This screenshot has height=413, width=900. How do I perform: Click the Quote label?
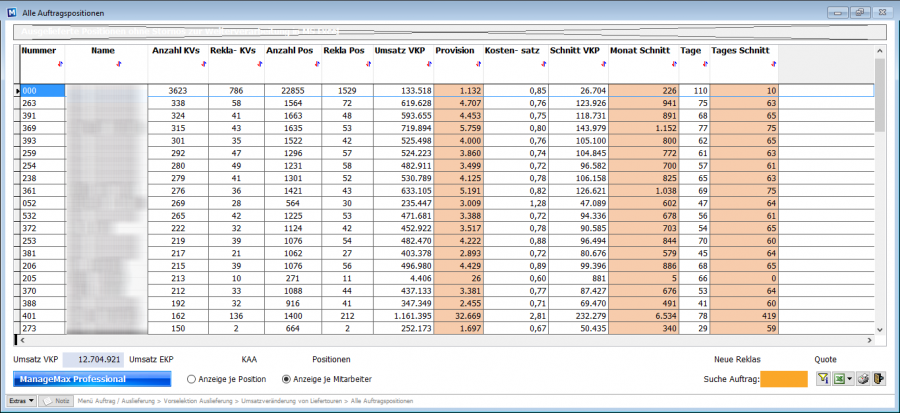tap(825, 360)
